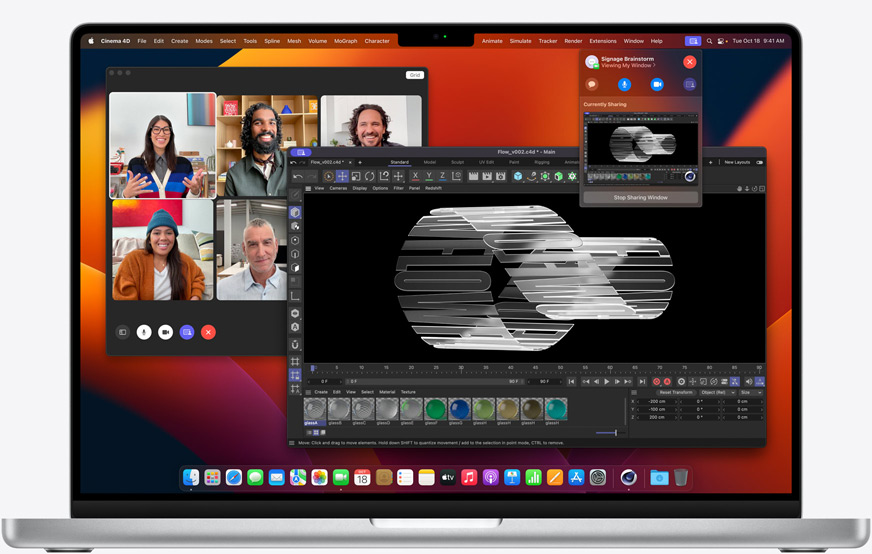This screenshot has width=872, height=554.
Task: Open Safari from the Dock
Action: 234,477
